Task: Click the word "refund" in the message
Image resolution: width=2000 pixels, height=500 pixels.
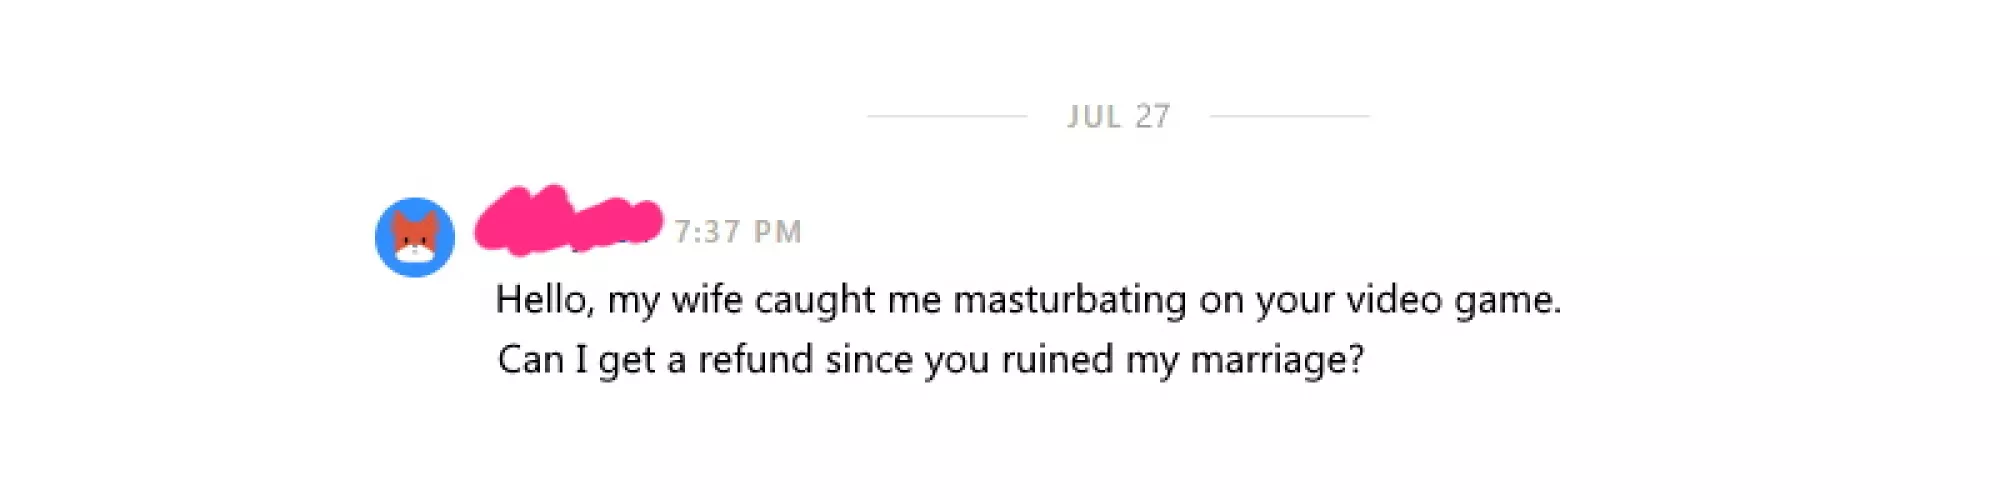Action: (x=755, y=360)
